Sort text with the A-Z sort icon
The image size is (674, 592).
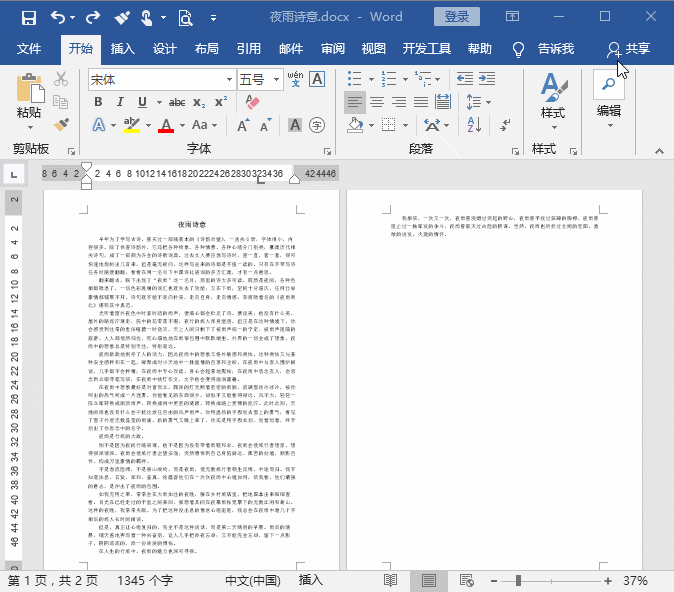click(x=474, y=125)
